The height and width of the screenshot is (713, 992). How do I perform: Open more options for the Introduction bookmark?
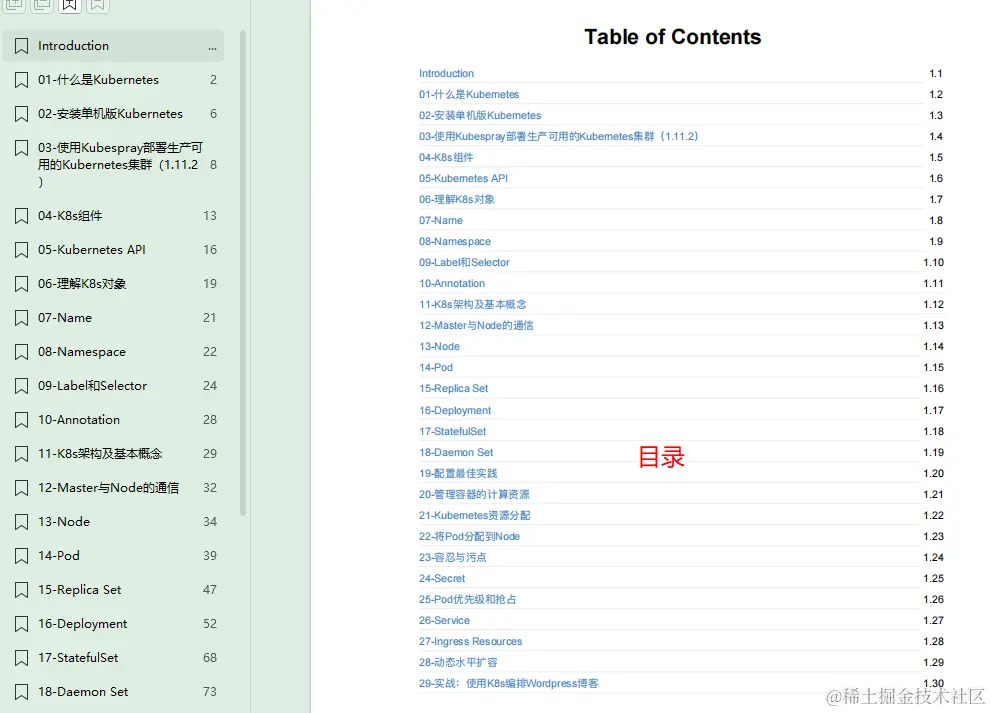[x=212, y=46]
